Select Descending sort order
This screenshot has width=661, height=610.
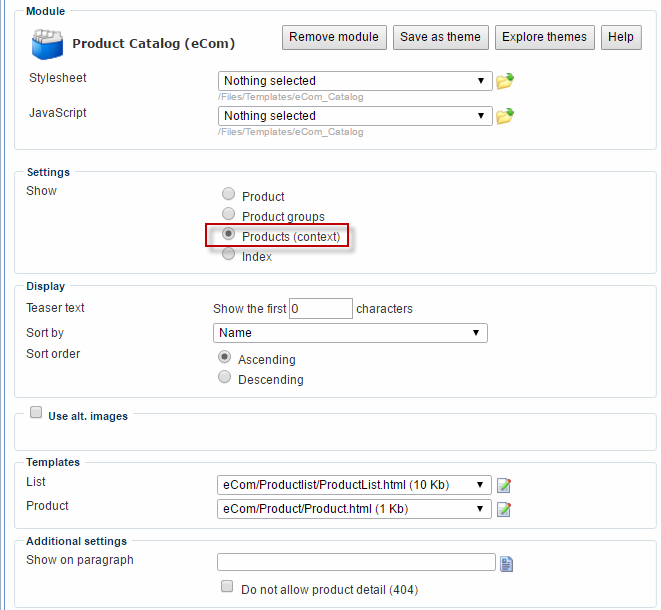point(225,378)
